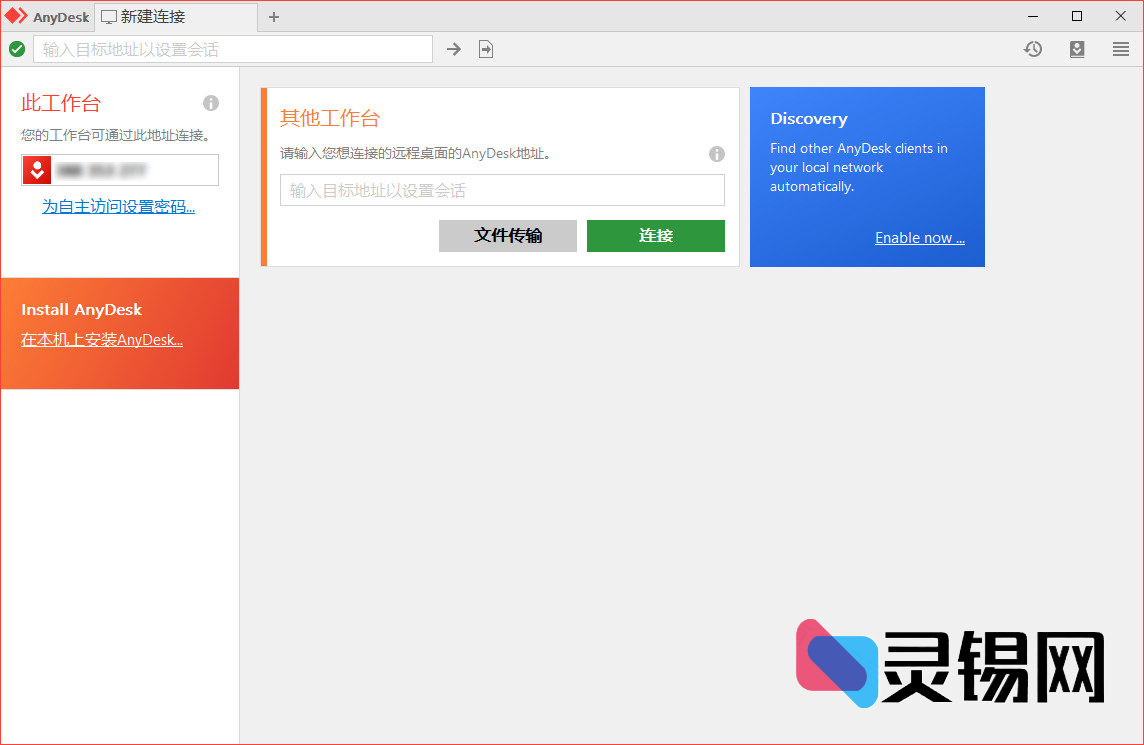Viewport: 1144px width, 745px height.
Task: Show info for 此工作台 panel
Action: coord(211,103)
